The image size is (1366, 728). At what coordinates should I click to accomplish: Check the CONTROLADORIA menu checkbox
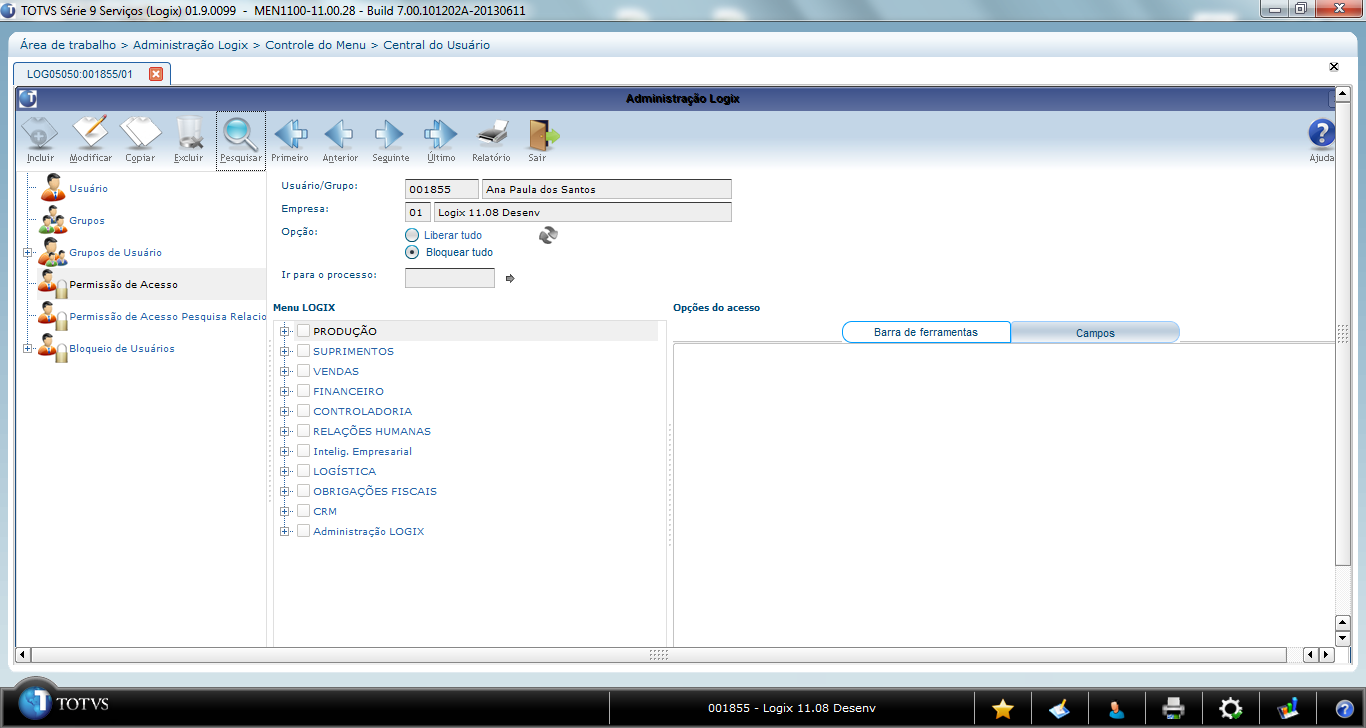(x=303, y=411)
